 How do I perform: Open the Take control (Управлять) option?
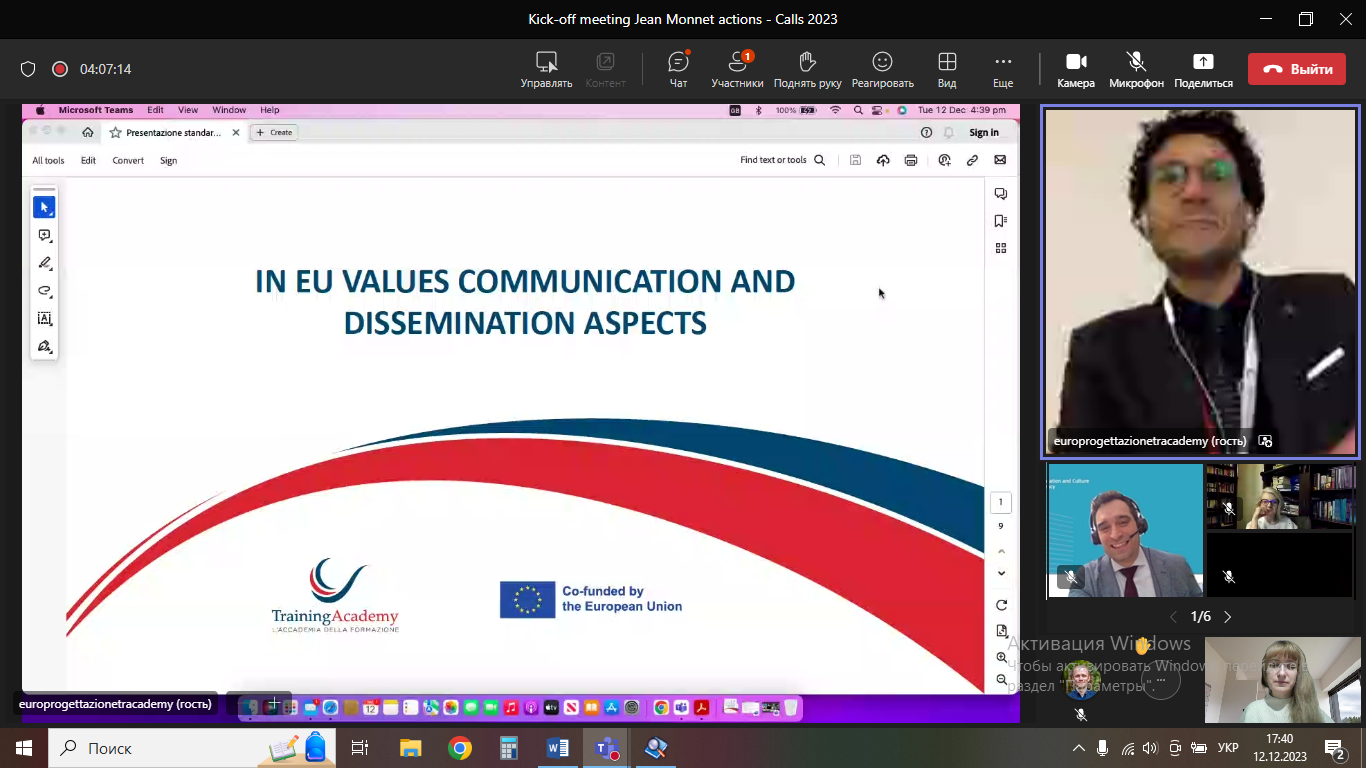[546, 69]
